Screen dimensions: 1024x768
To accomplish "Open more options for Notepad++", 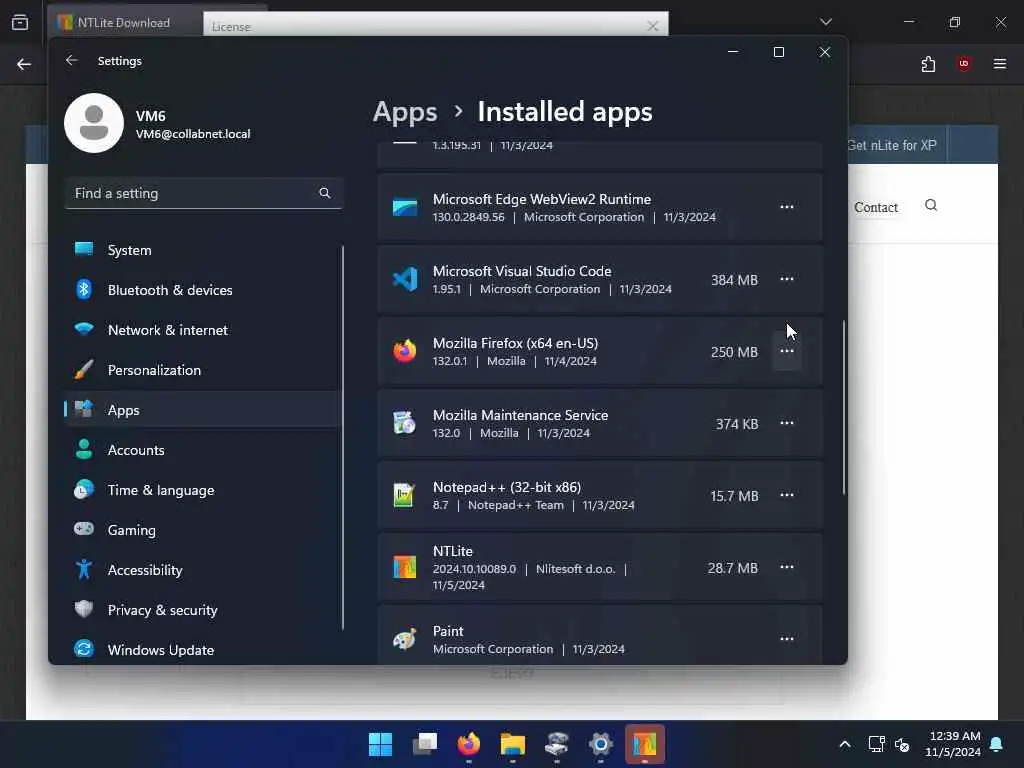I will [787, 495].
